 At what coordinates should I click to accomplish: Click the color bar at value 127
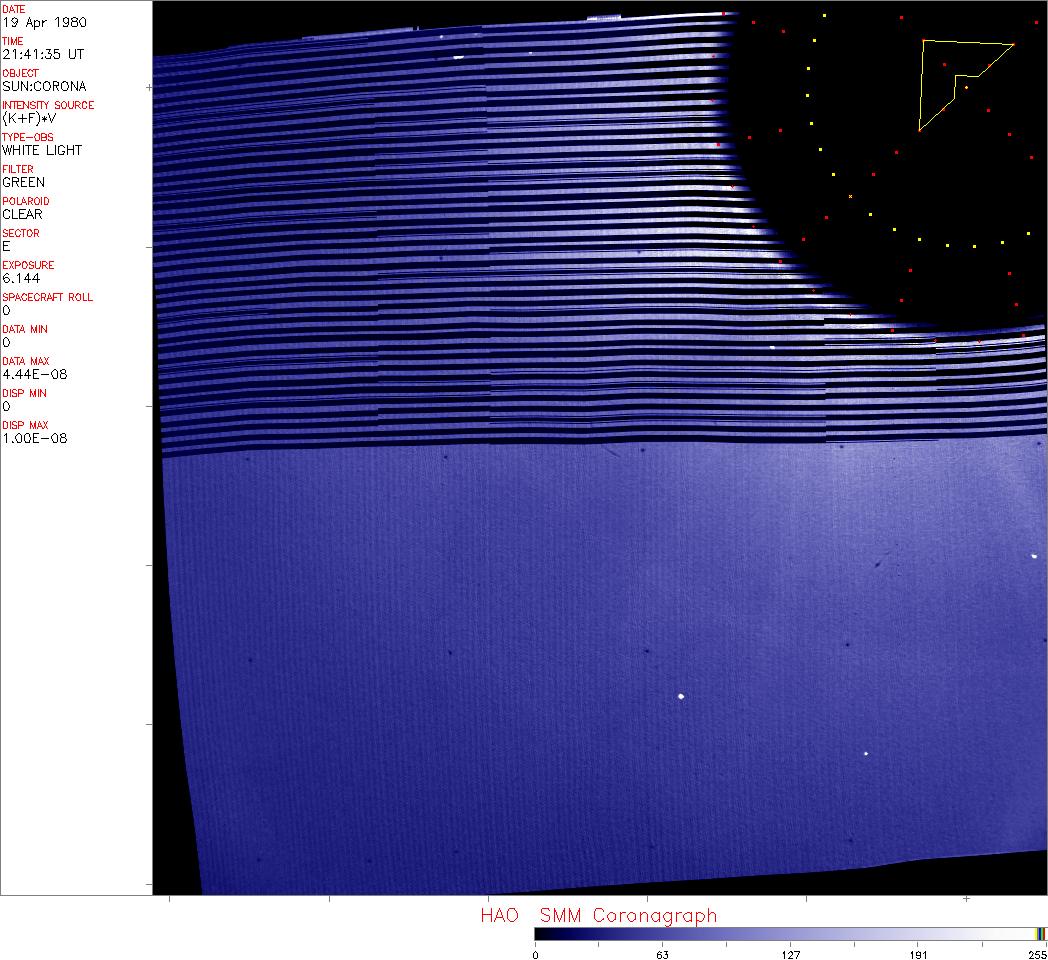pyautogui.click(x=791, y=934)
